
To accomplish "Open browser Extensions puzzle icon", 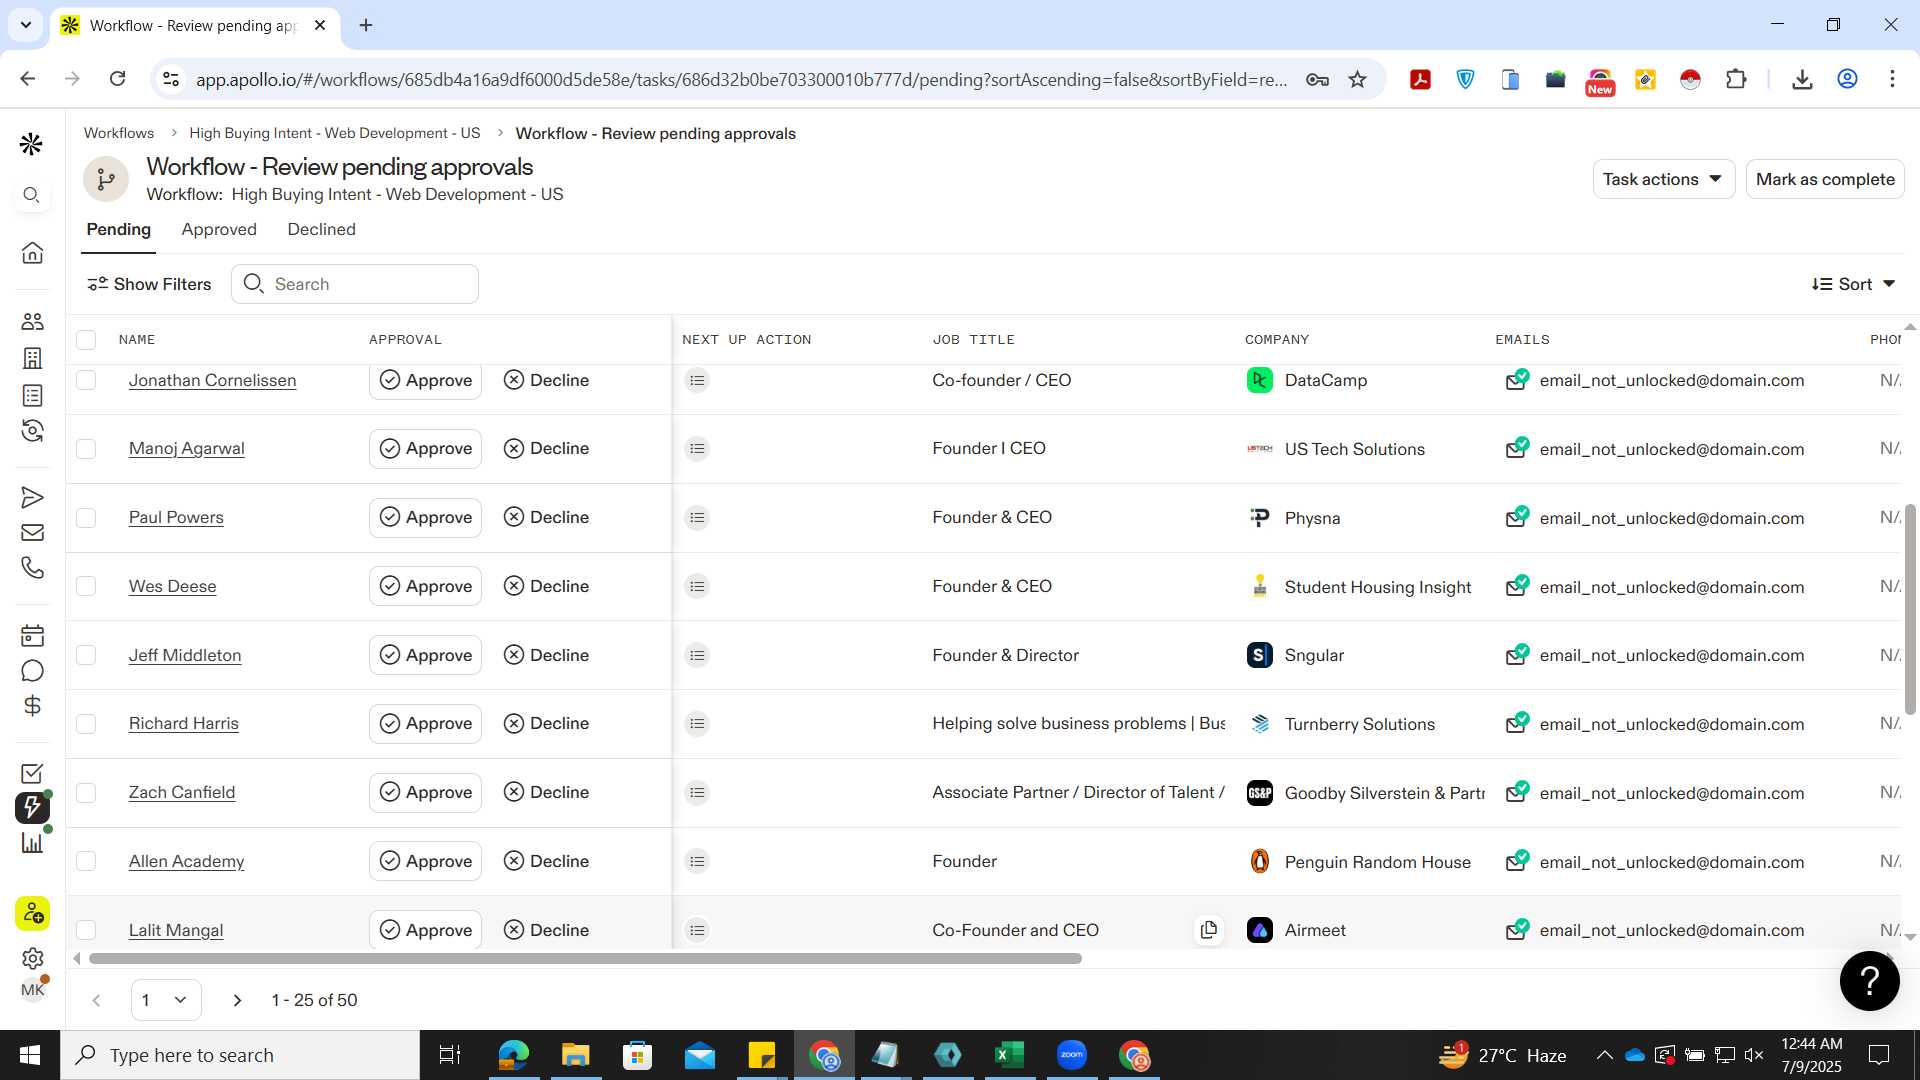I will click(x=1736, y=79).
